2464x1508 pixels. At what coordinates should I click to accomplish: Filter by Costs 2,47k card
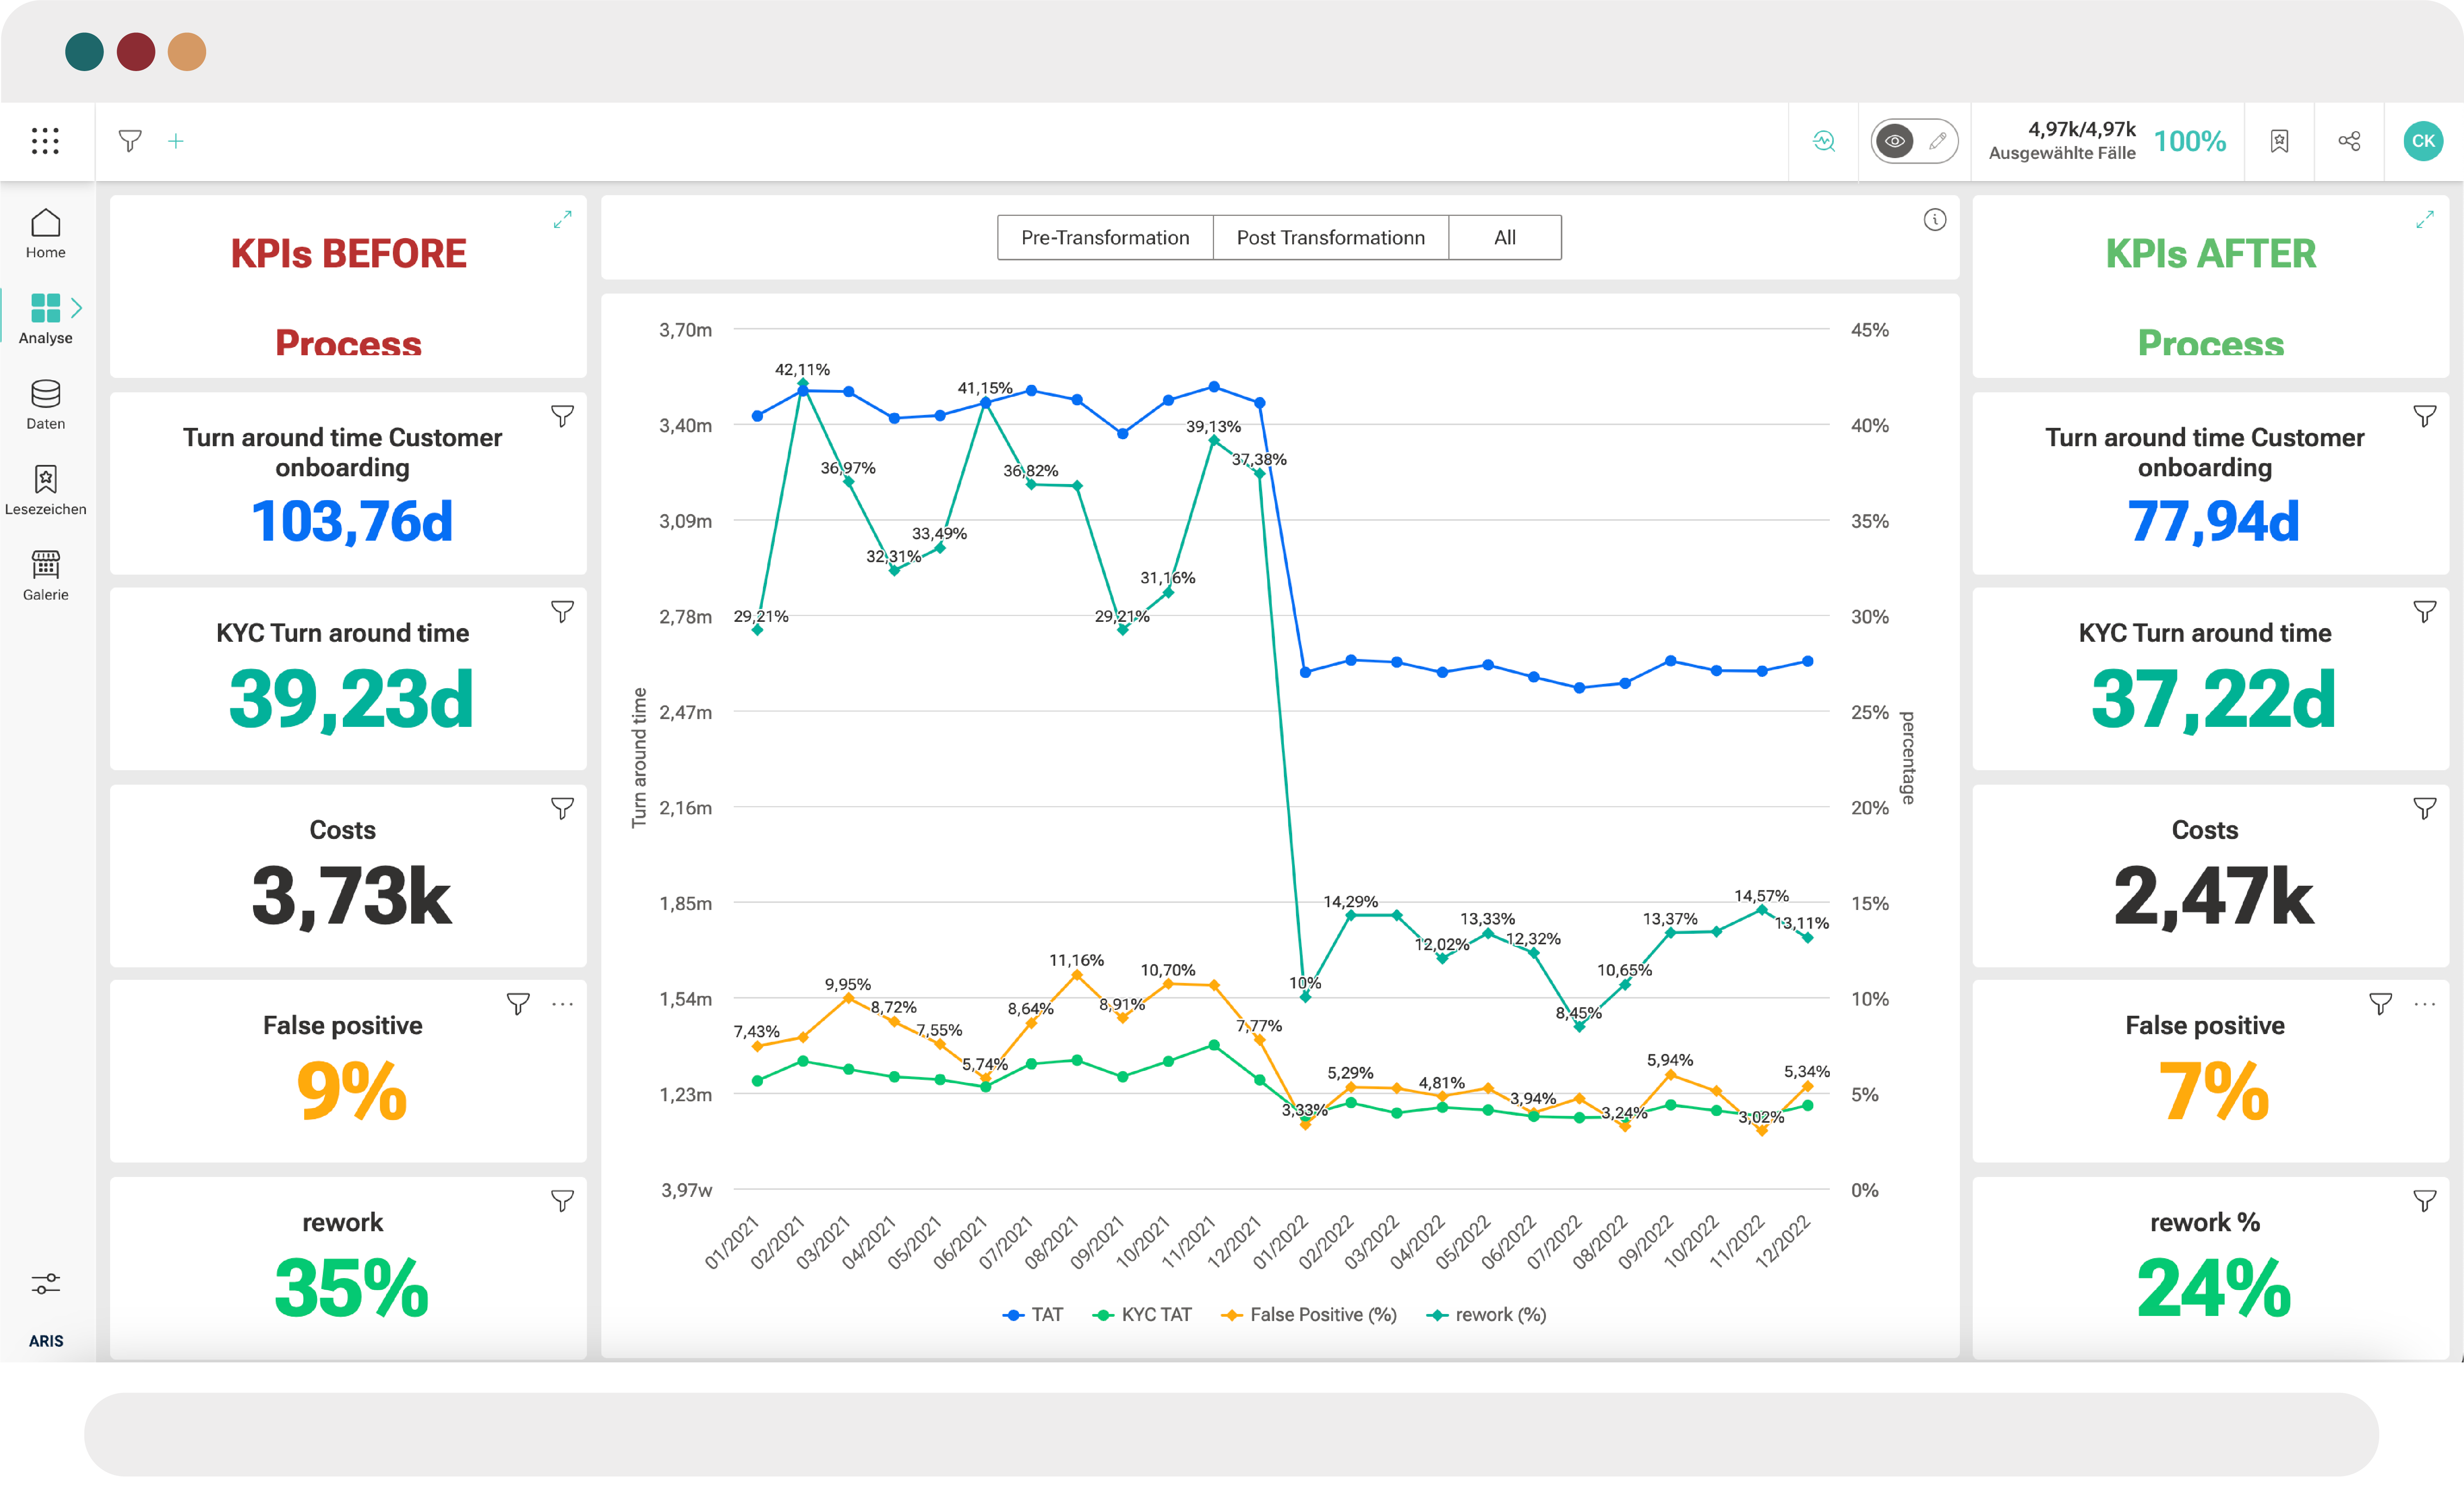point(2425,808)
